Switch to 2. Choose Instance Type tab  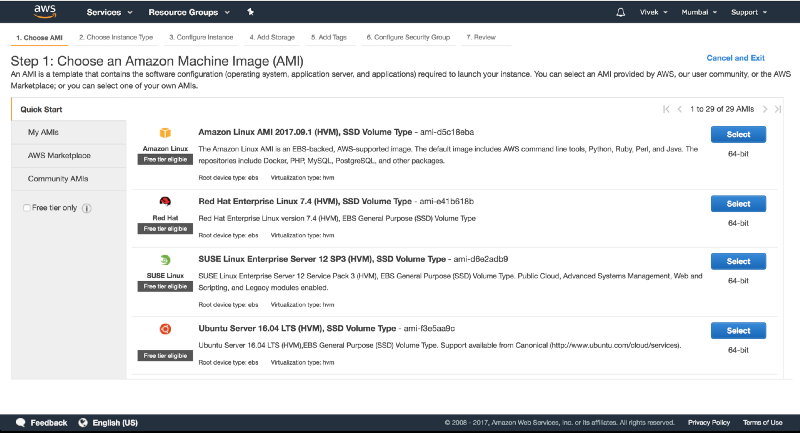[x=116, y=37]
